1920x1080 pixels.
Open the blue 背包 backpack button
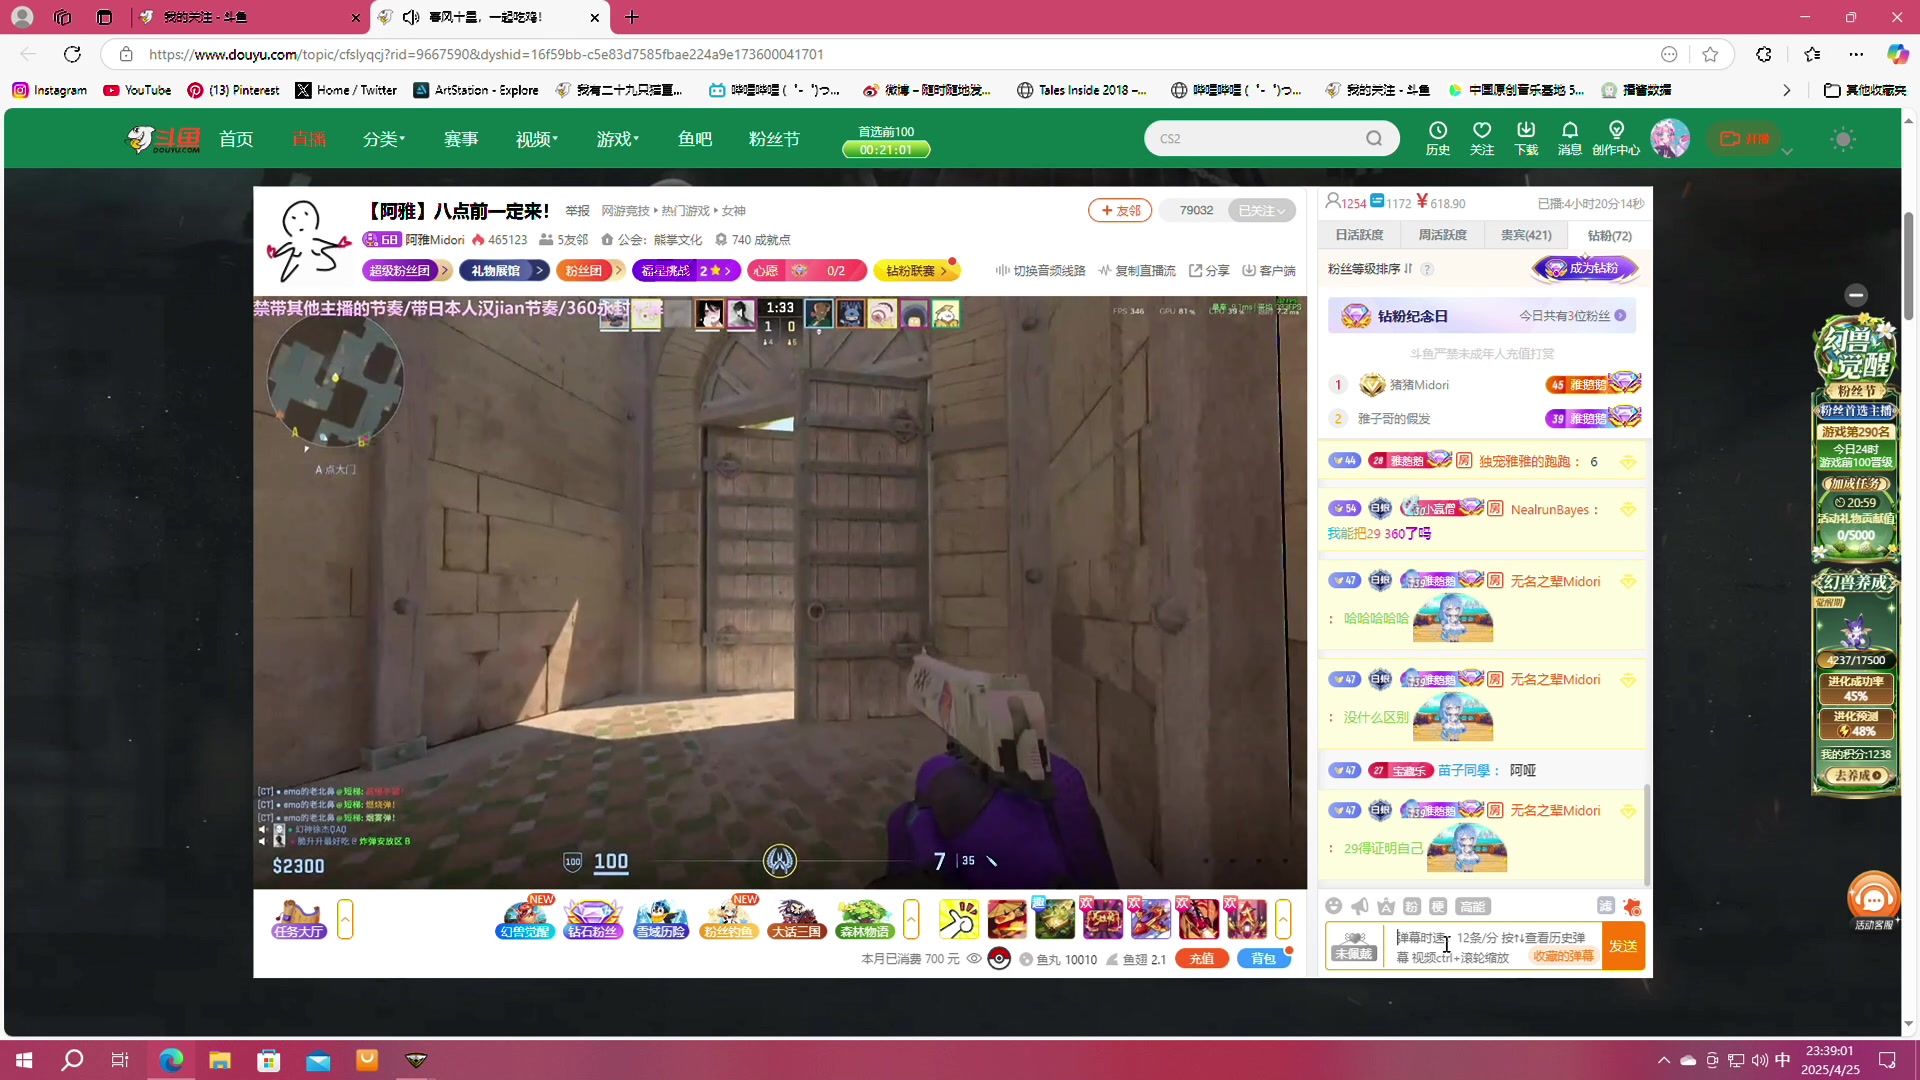[x=1264, y=958]
